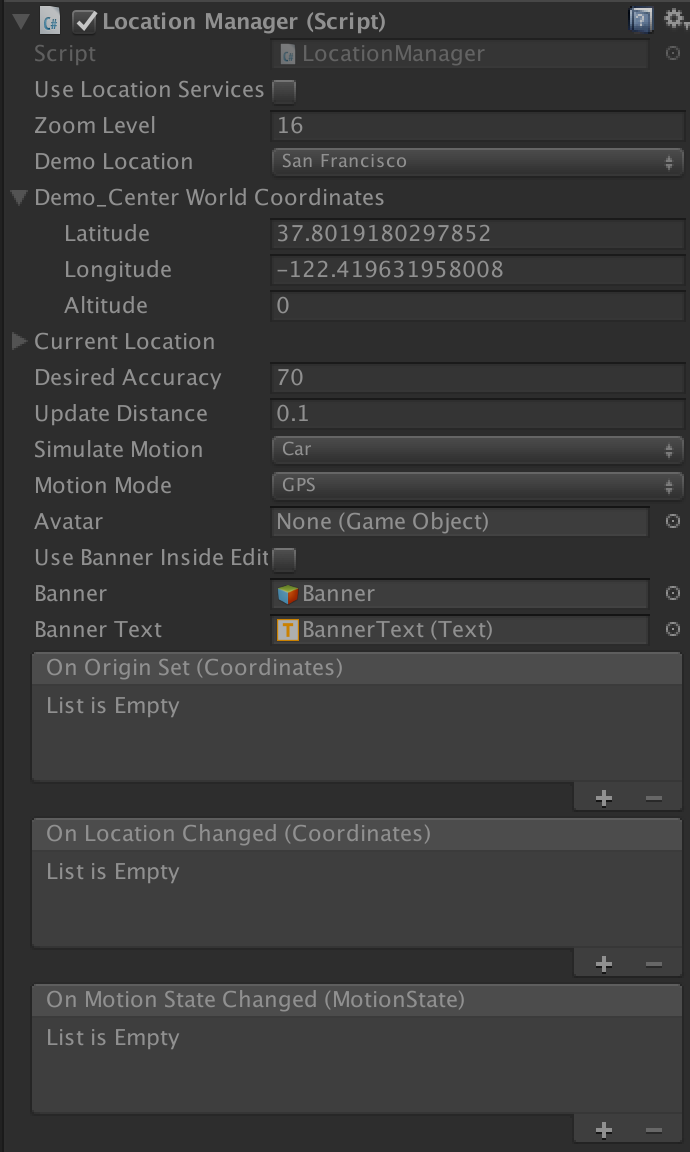Screen dimensions: 690x1152
Task: Click the object picker circle on Banner Text
Action: (x=673, y=629)
